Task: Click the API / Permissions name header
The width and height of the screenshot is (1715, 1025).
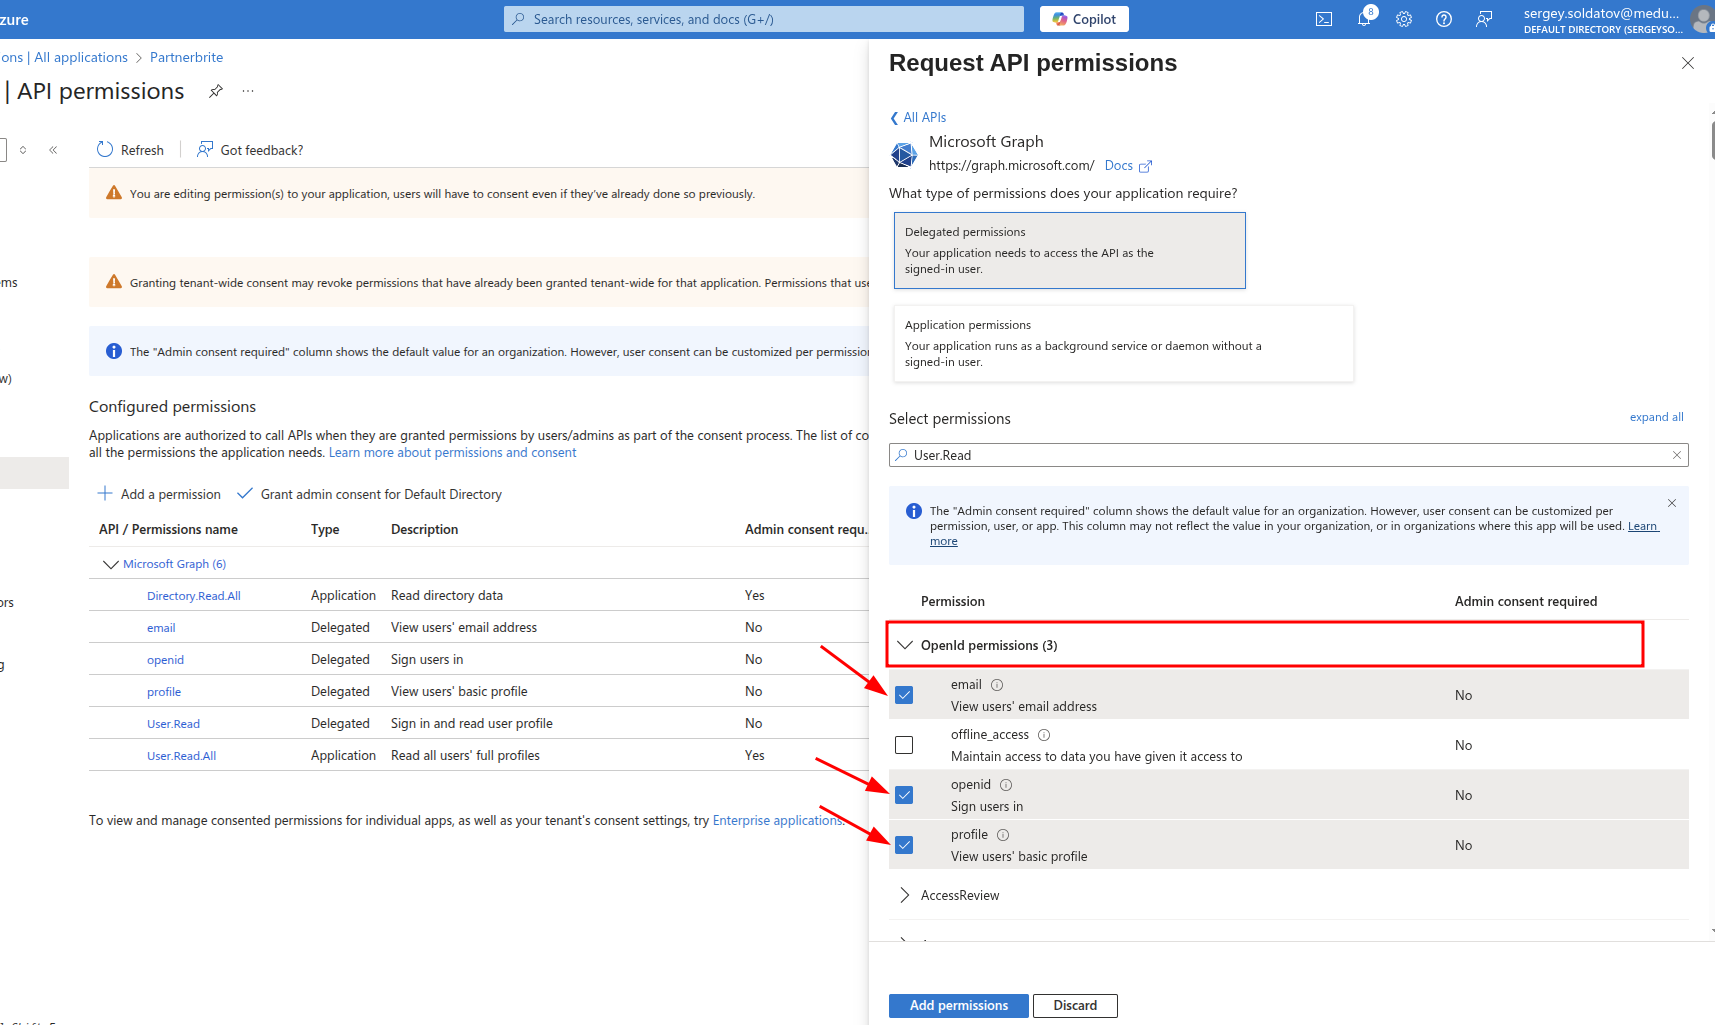Action: pyautogui.click(x=168, y=530)
